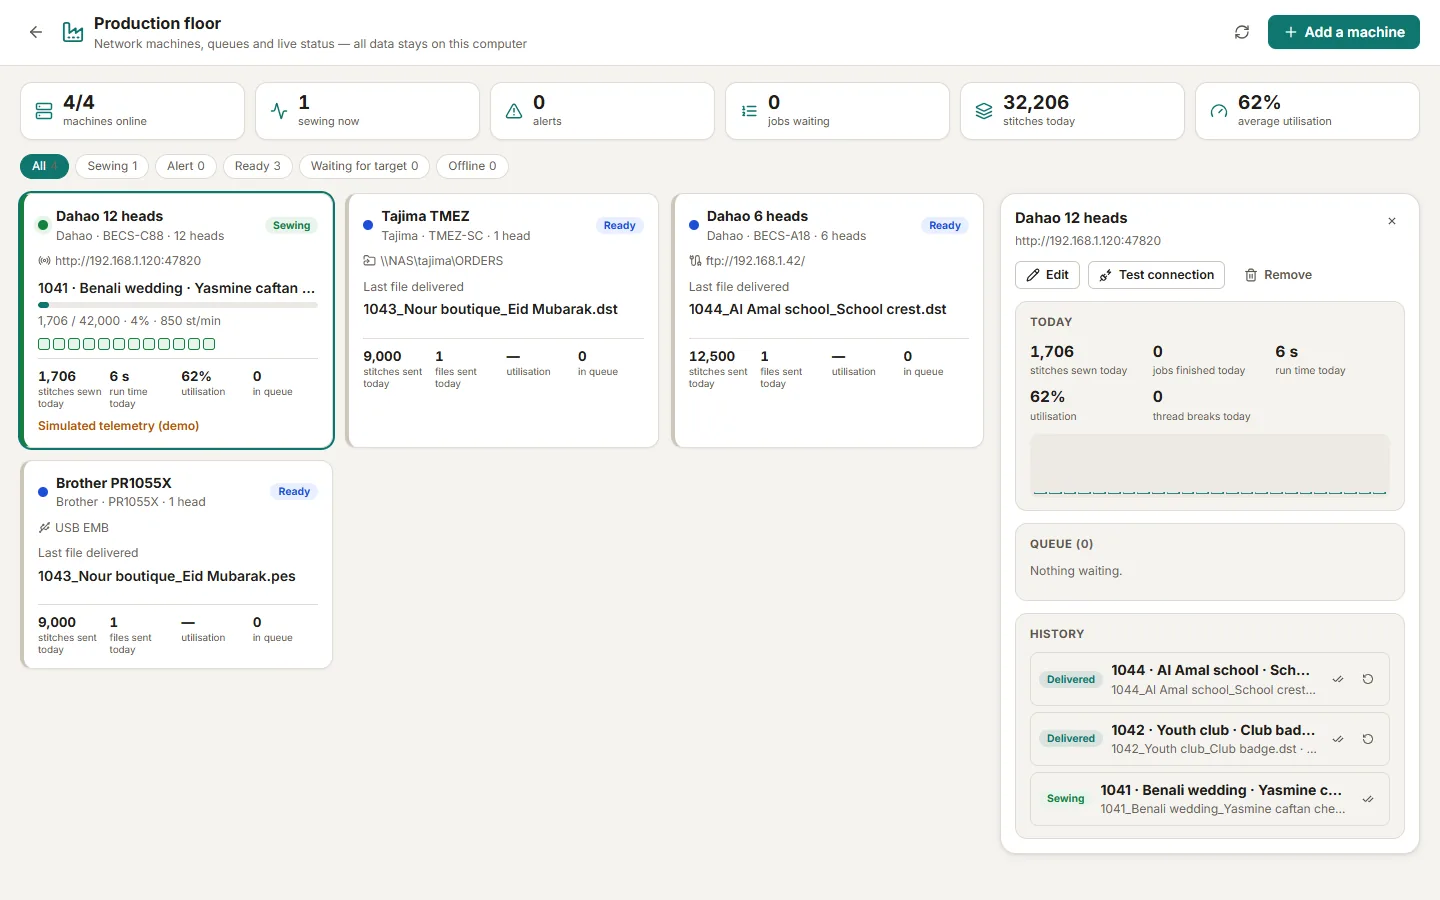Filter machines by Sewing 1
The height and width of the screenshot is (900, 1440).
click(112, 166)
